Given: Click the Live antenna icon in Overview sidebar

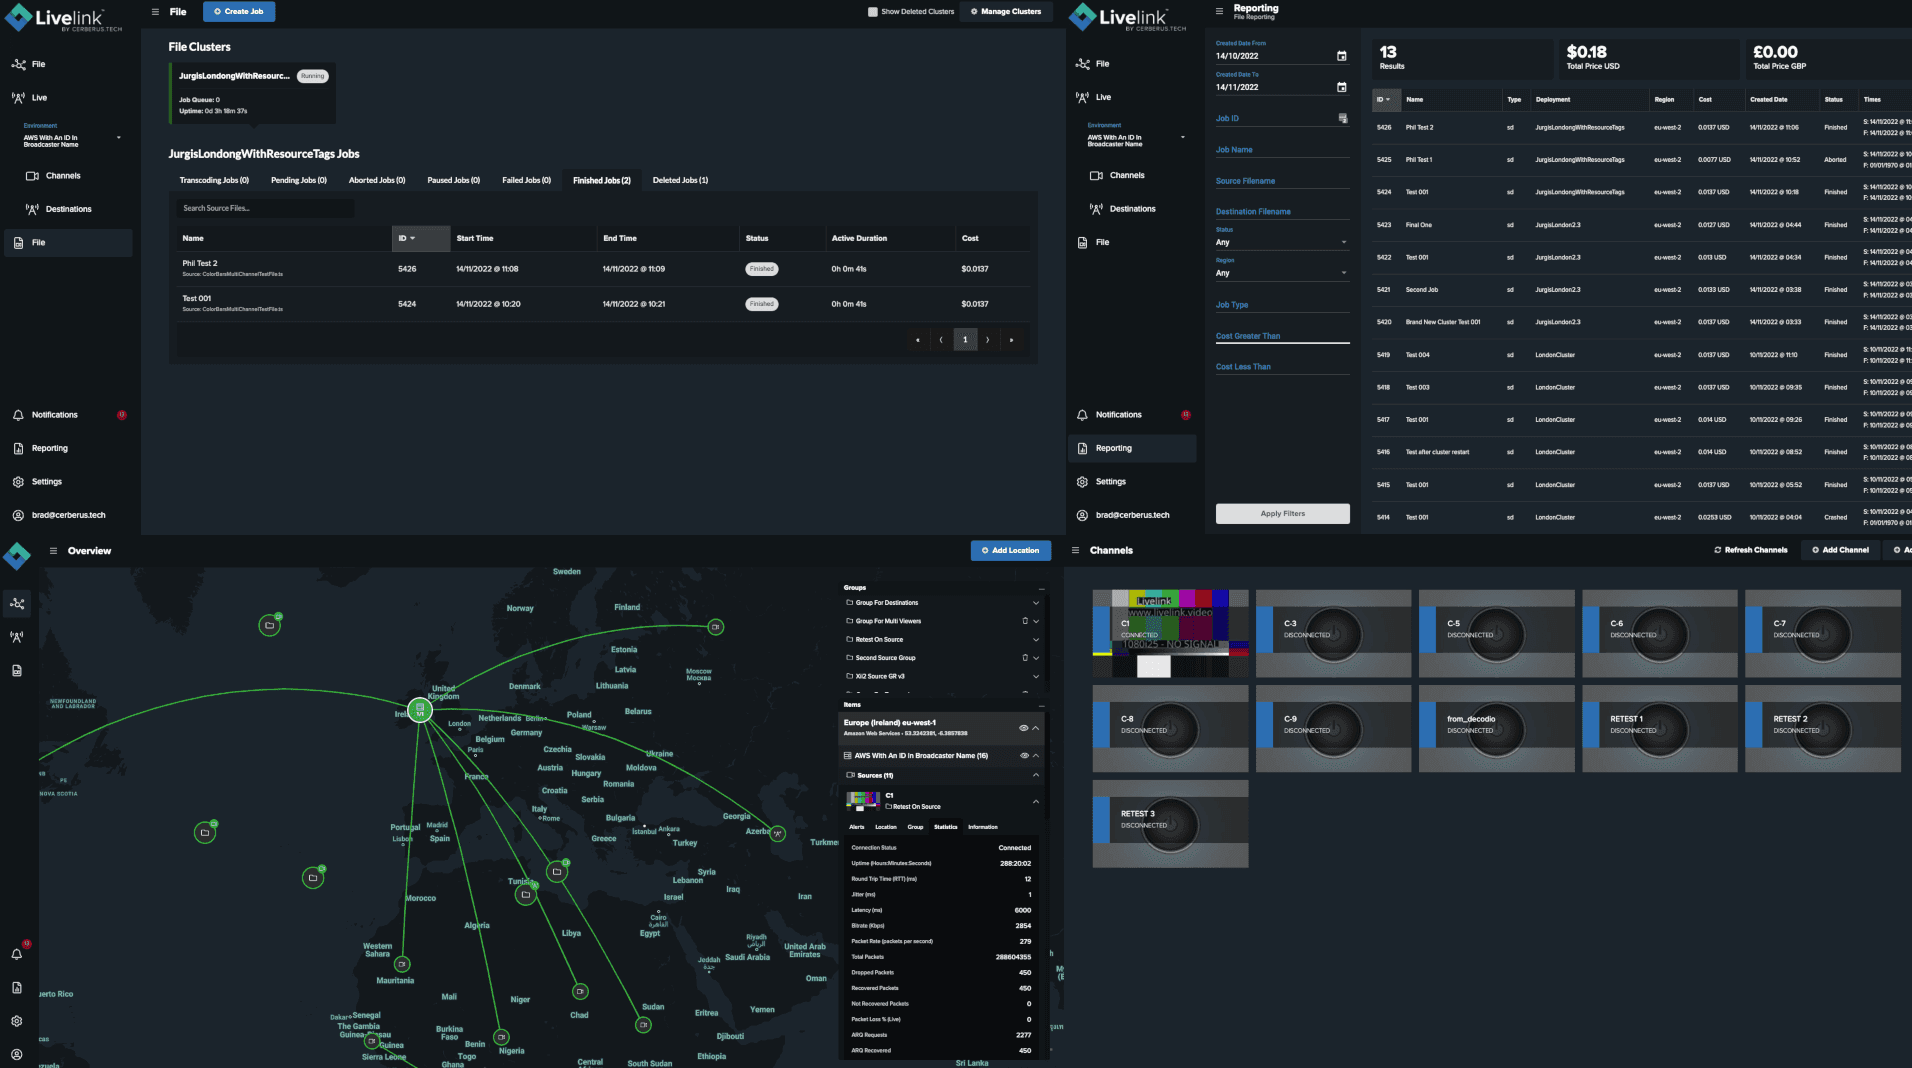Looking at the screenshot, I should click(x=17, y=637).
